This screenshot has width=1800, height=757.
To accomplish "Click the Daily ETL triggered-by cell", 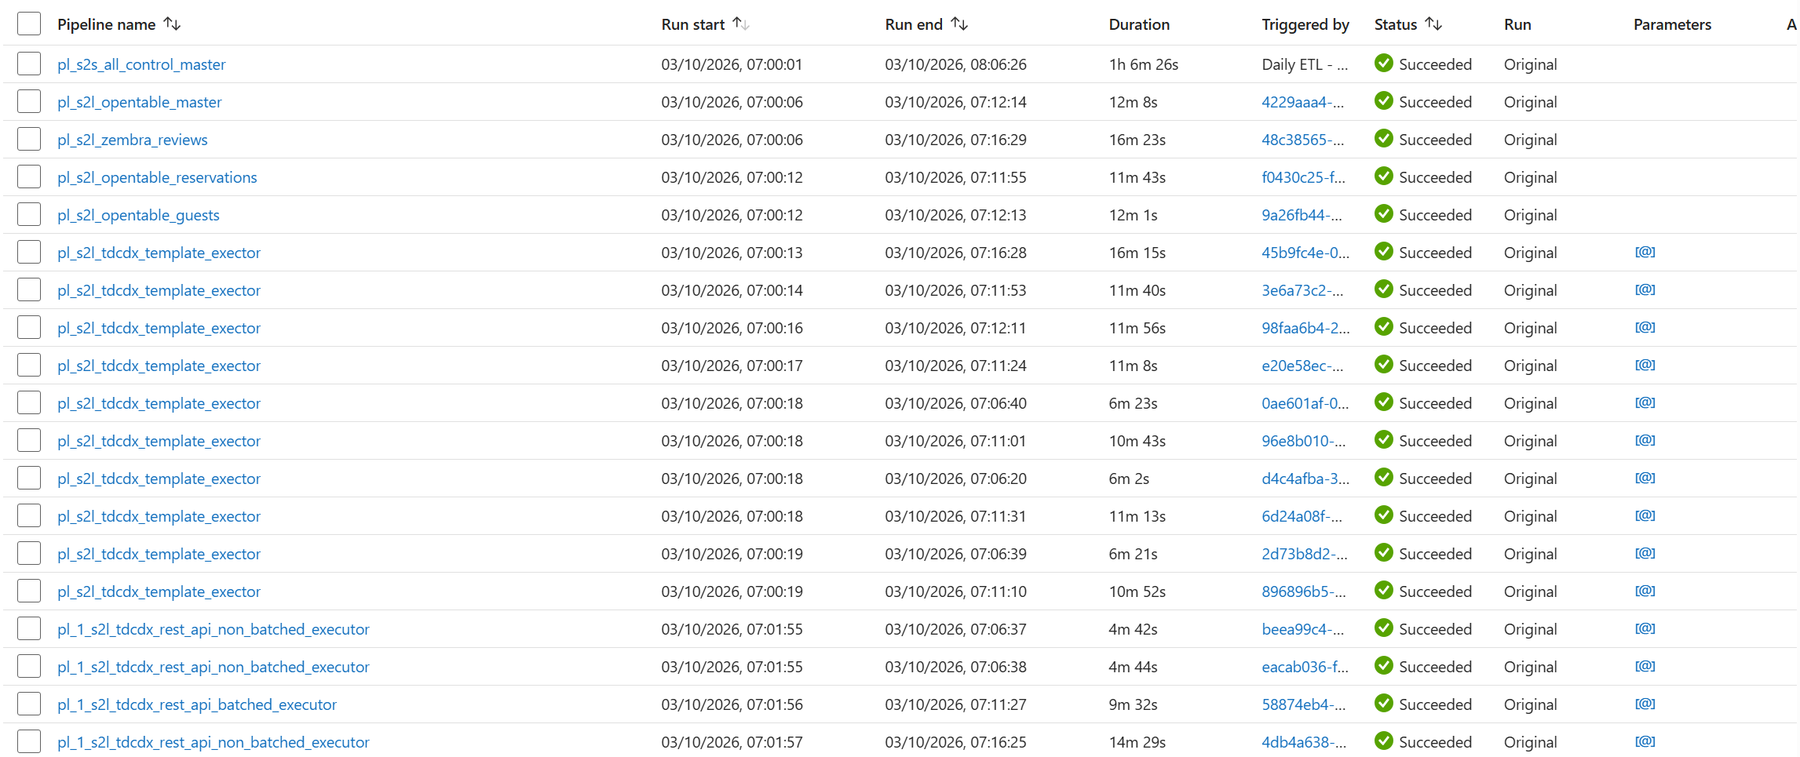I will coord(1305,64).
